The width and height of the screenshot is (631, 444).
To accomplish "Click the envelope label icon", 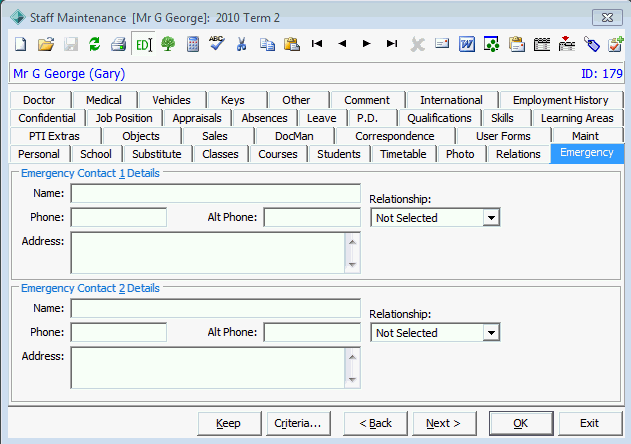I will pos(442,43).
